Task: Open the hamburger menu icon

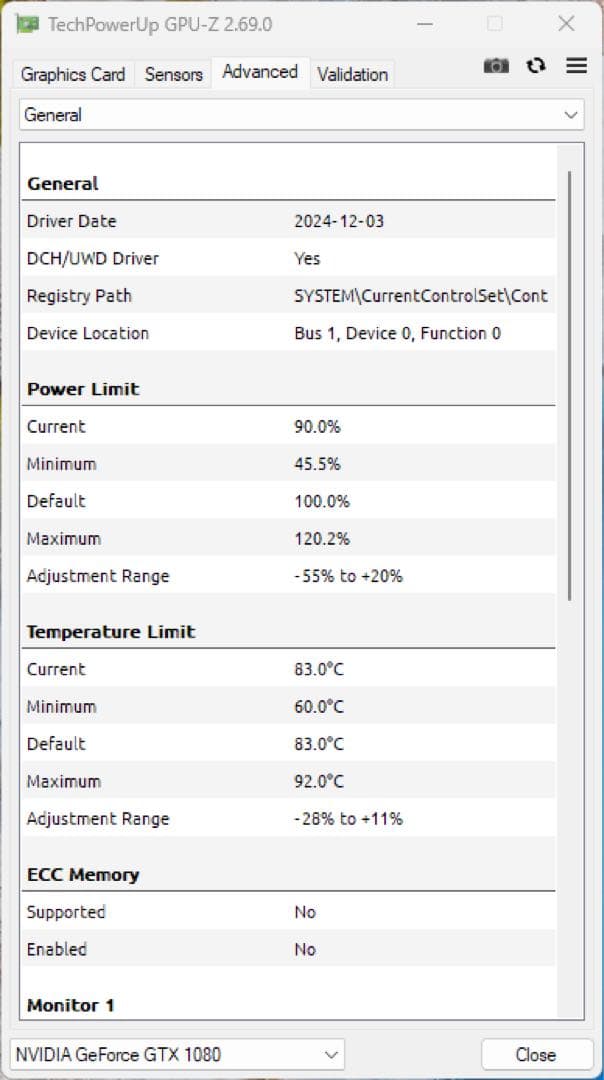Action: 576,65
